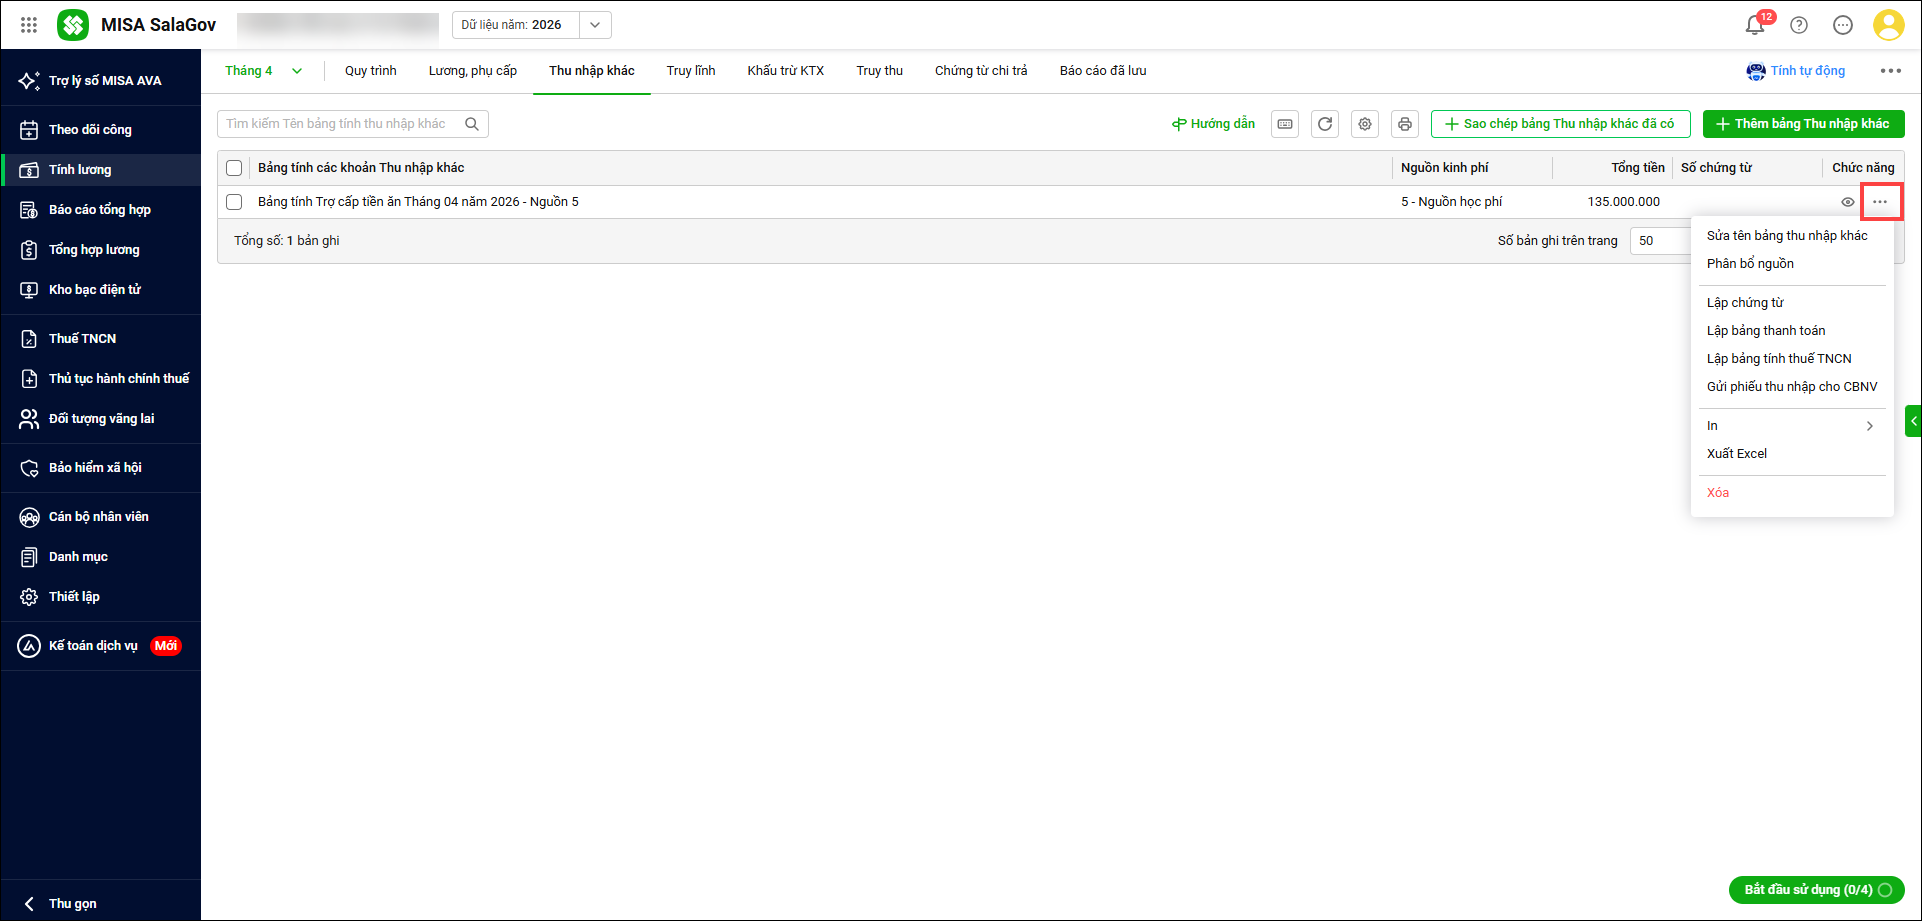Click Sao chép bảng Thu nhập khác đã có
This screenshot has width=1922, height=921.
pos(1560,124)
